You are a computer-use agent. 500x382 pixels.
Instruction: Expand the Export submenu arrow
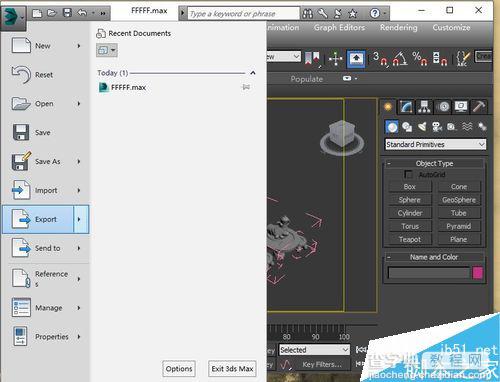coord(81,219)
